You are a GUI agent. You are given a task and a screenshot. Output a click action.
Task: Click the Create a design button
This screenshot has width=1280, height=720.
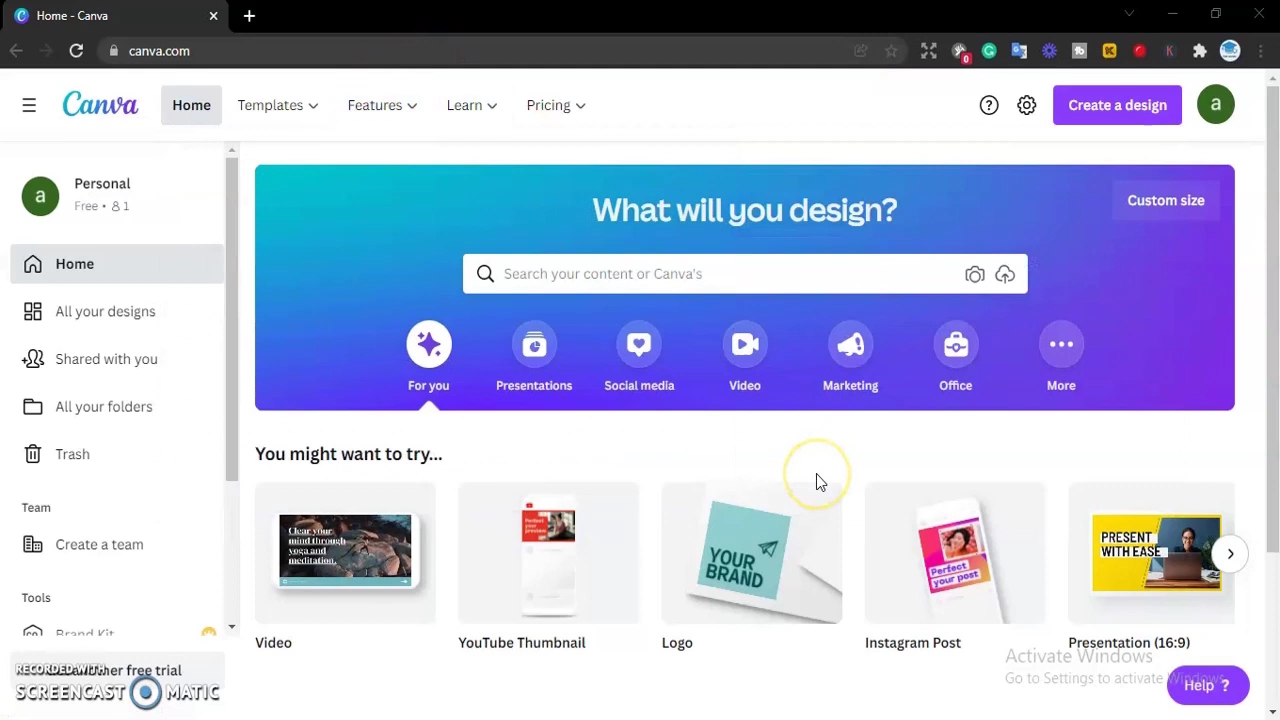tap(1117, 105)
